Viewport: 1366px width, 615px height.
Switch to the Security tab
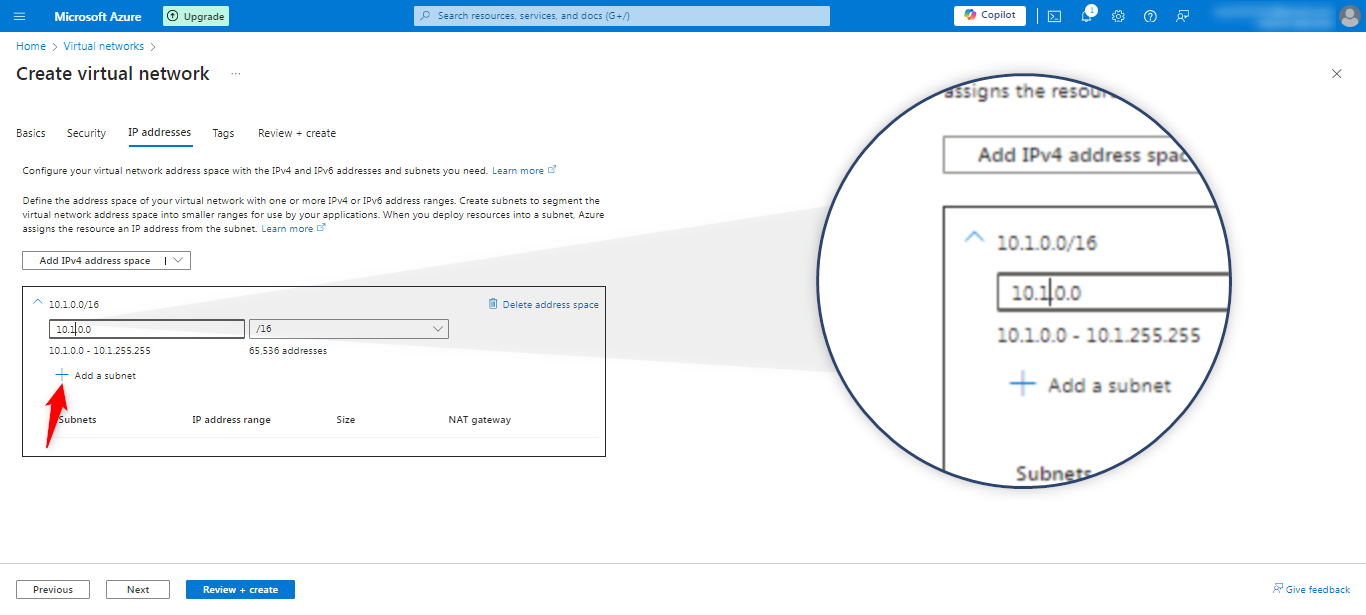(86, 133)
